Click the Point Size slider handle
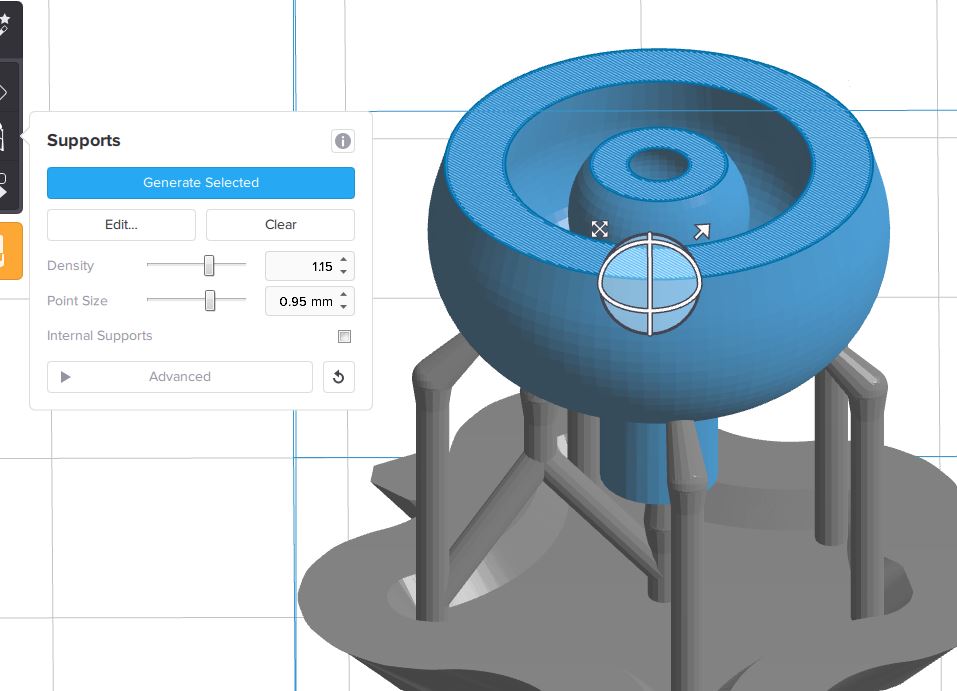 210,300
